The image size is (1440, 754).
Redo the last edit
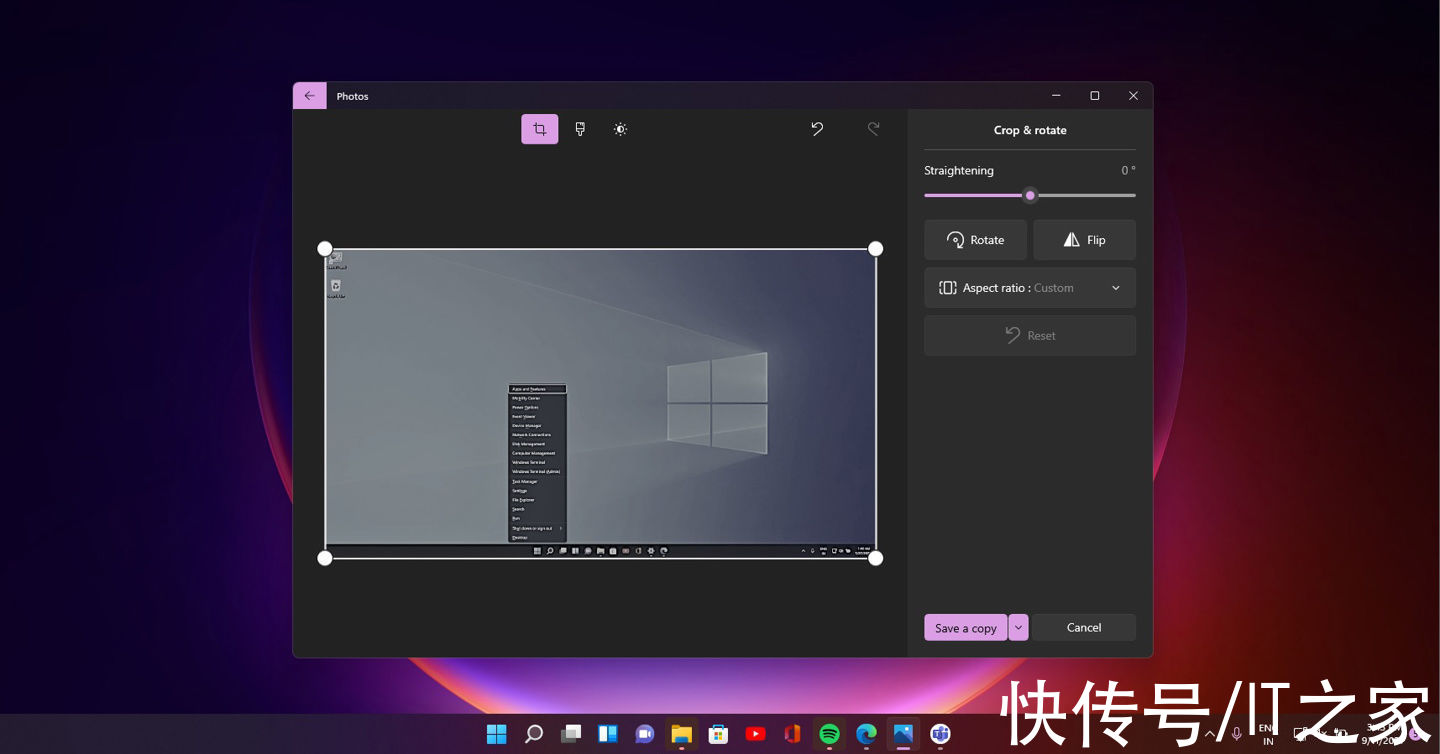click(x=873, y=129)
